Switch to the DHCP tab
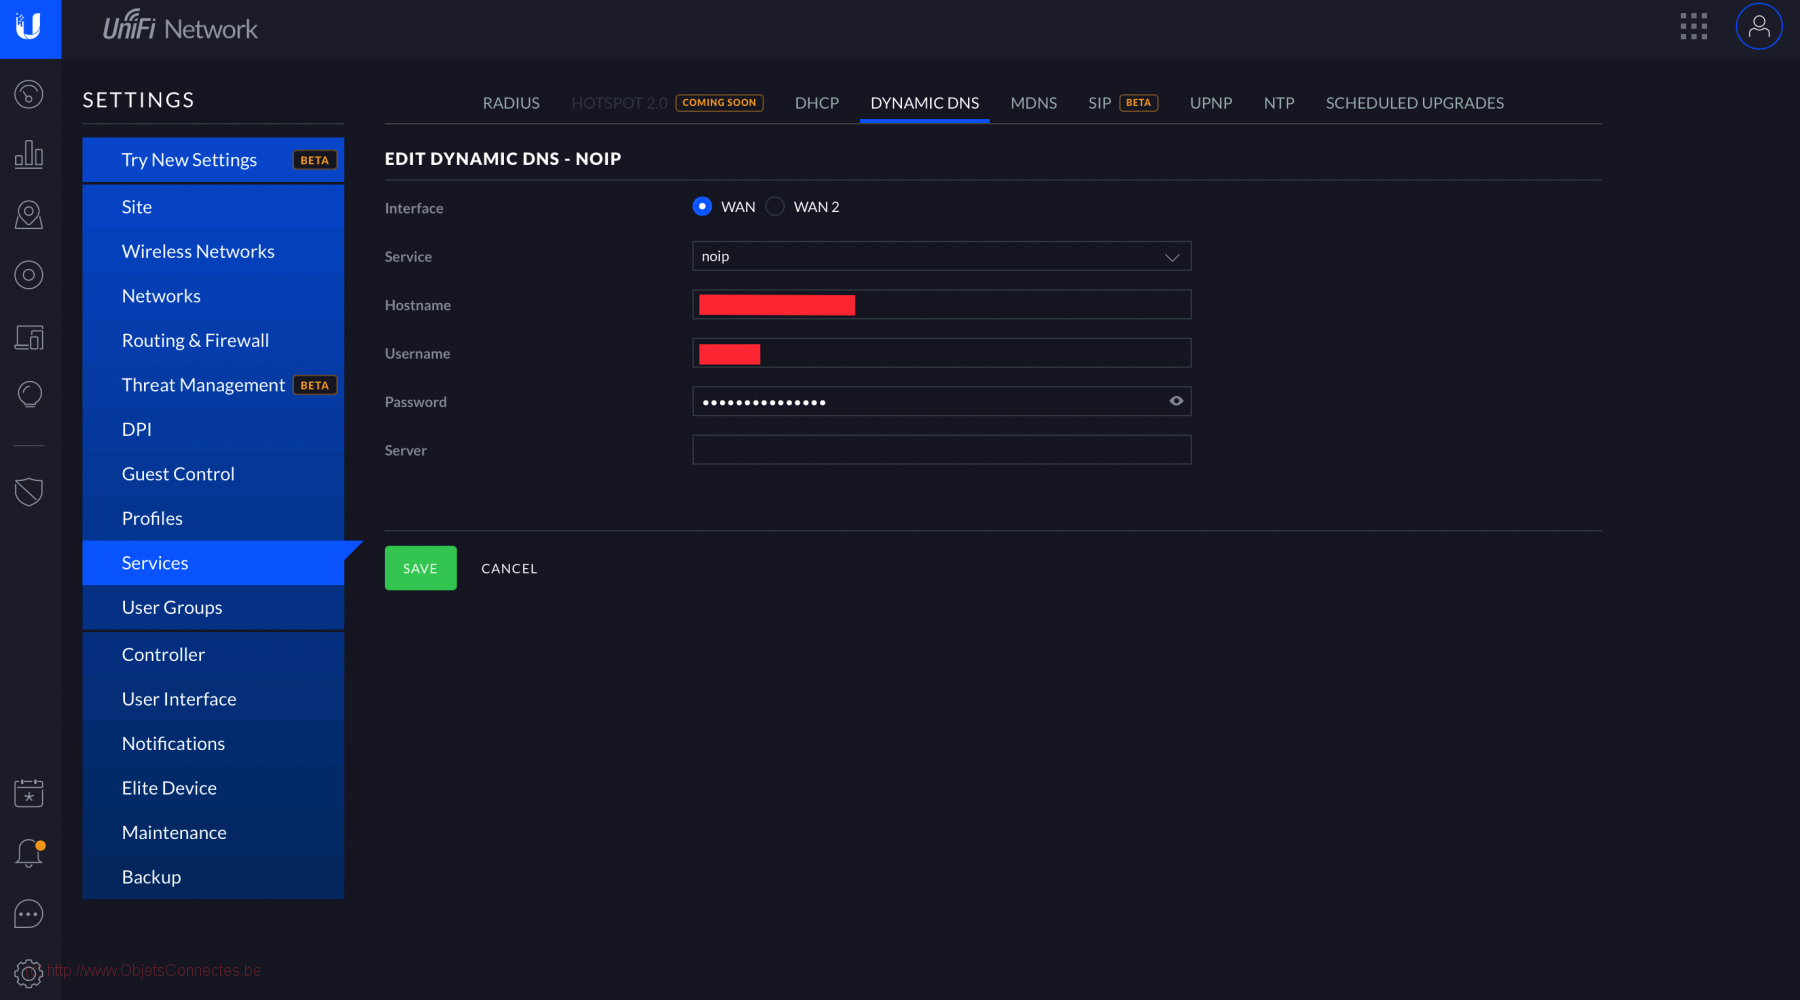1800x1000 pixels. [x=817, y=103]
